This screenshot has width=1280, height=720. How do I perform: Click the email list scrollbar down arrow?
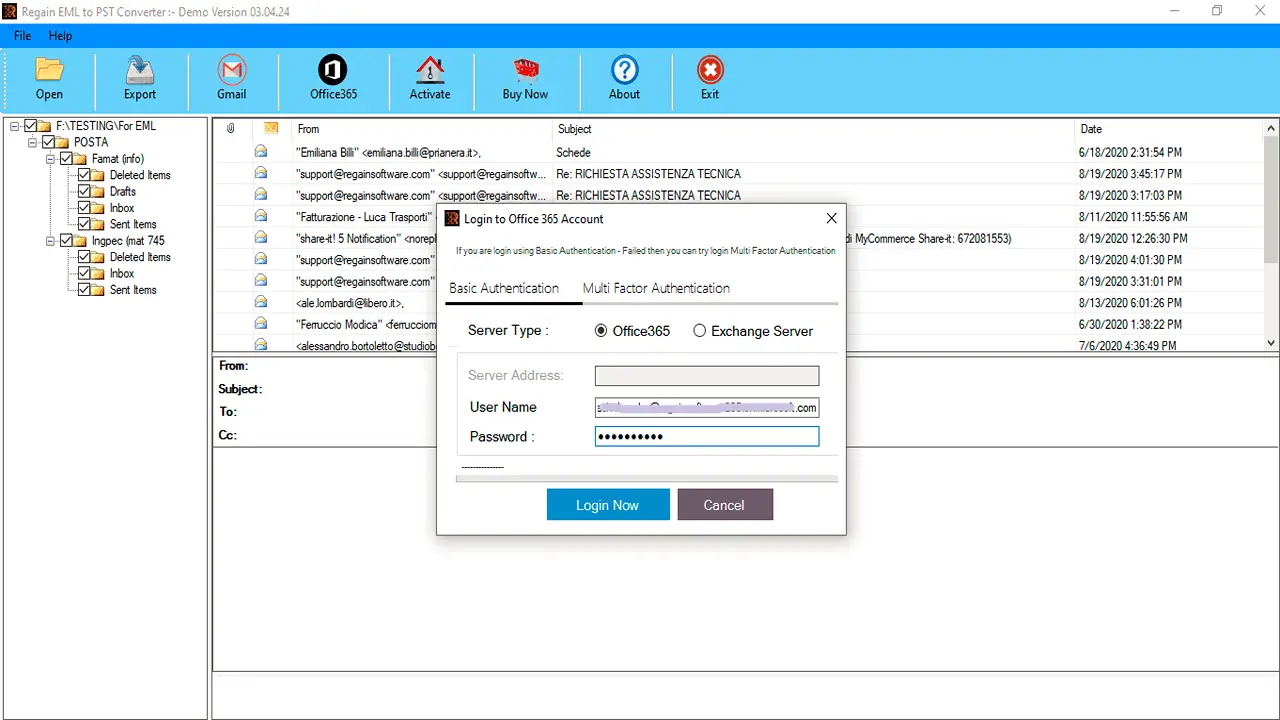coord(1272,342)
